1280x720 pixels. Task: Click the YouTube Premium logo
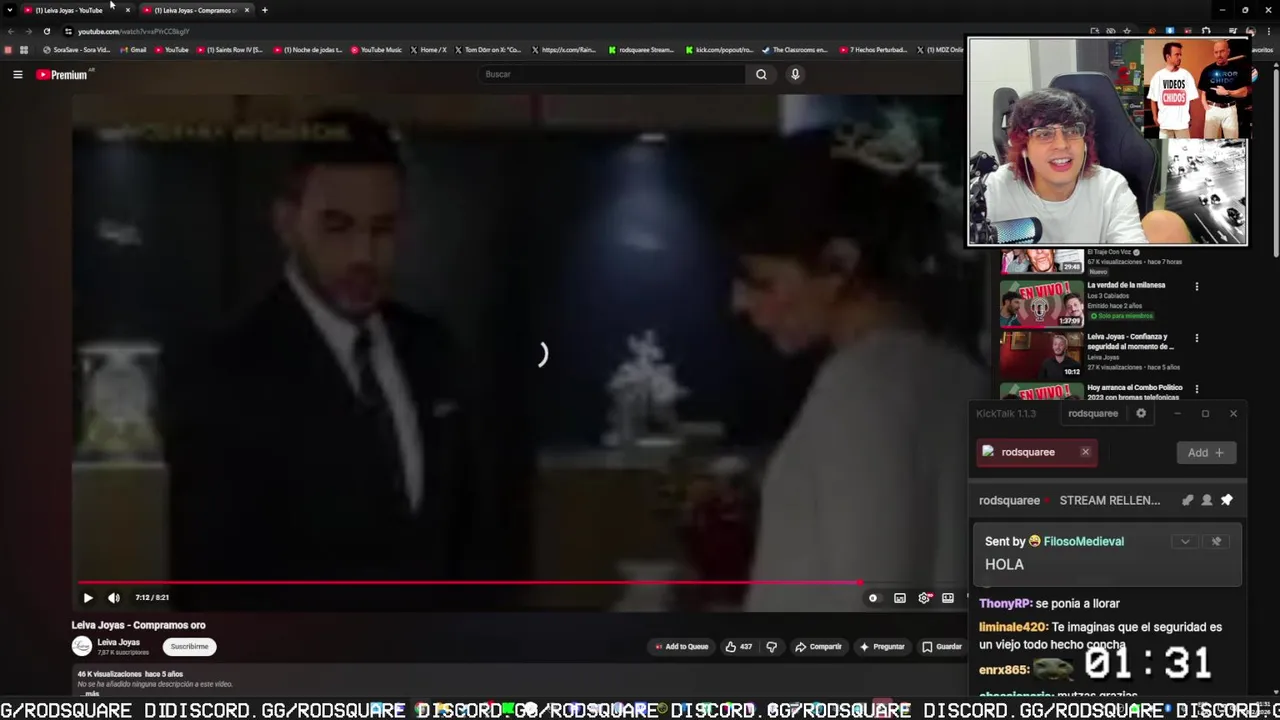[62, 74]
